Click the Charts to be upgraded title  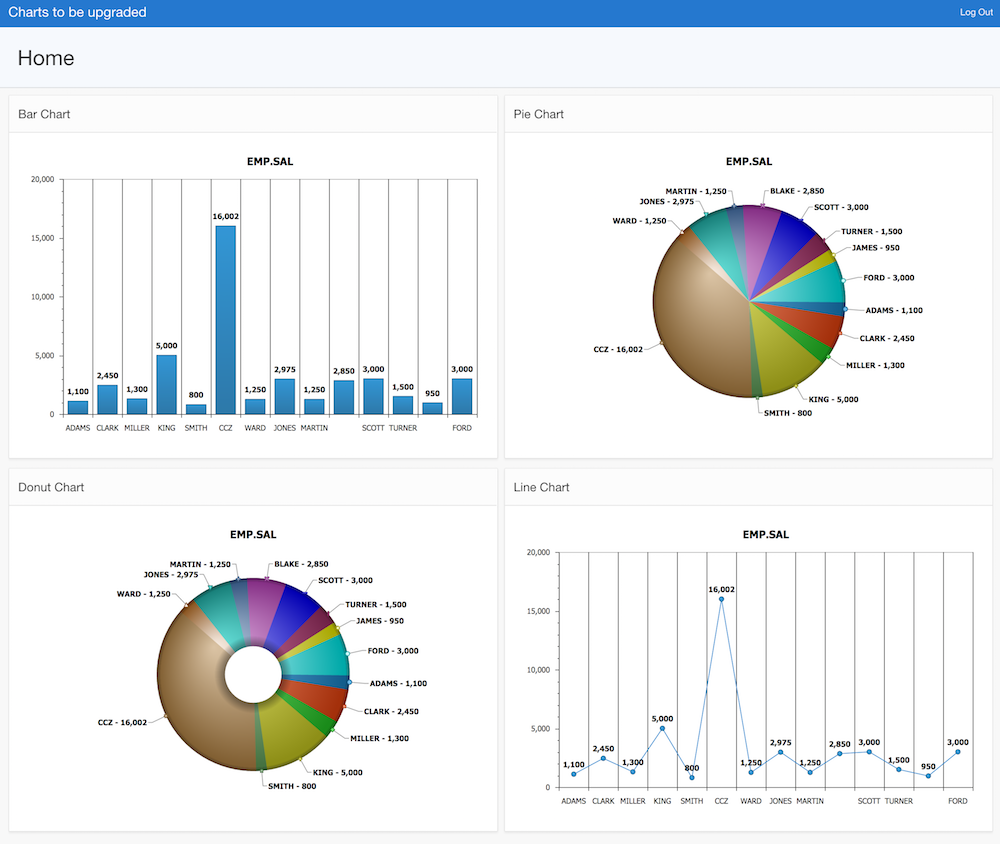[77, 12]
